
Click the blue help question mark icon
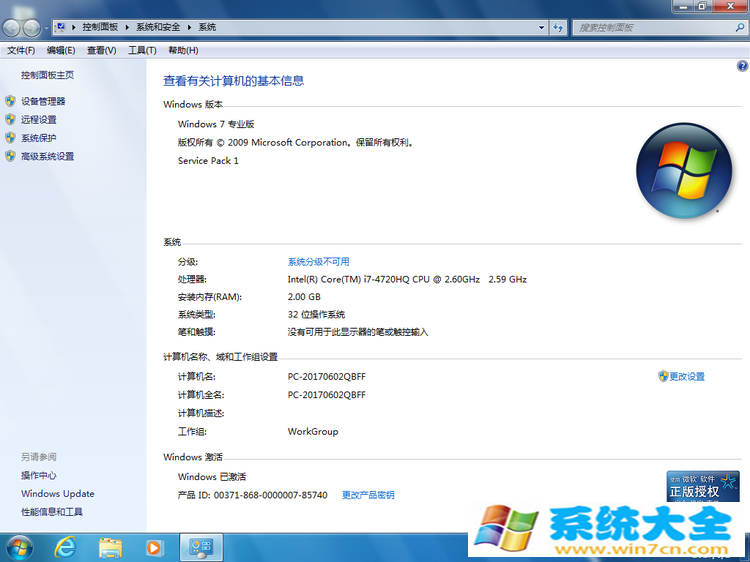pos(742,66)
